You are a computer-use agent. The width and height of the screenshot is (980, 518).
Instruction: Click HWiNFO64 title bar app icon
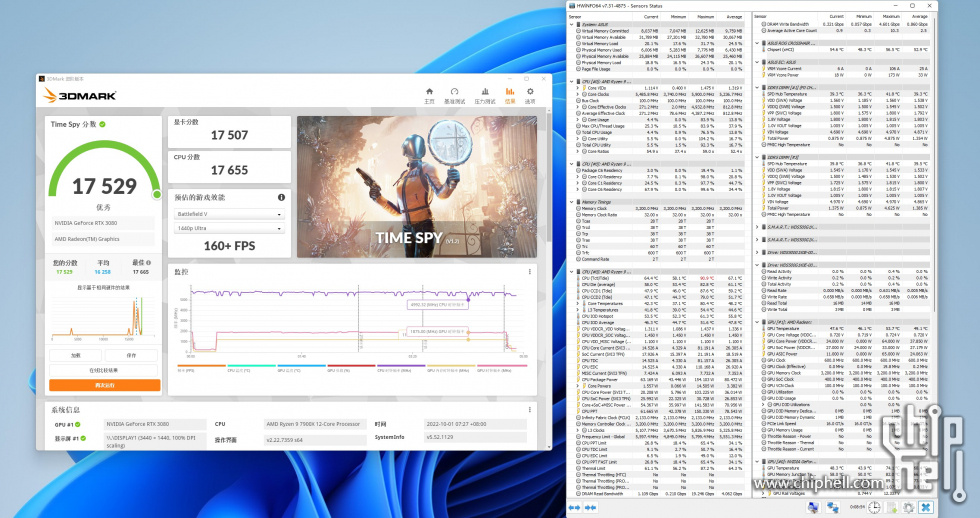[571, 6]
